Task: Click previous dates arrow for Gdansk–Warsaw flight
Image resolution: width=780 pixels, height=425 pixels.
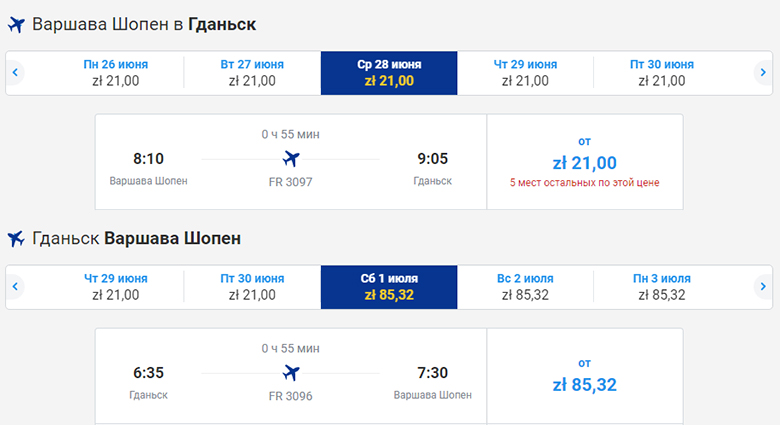Action: click(16, 286)
